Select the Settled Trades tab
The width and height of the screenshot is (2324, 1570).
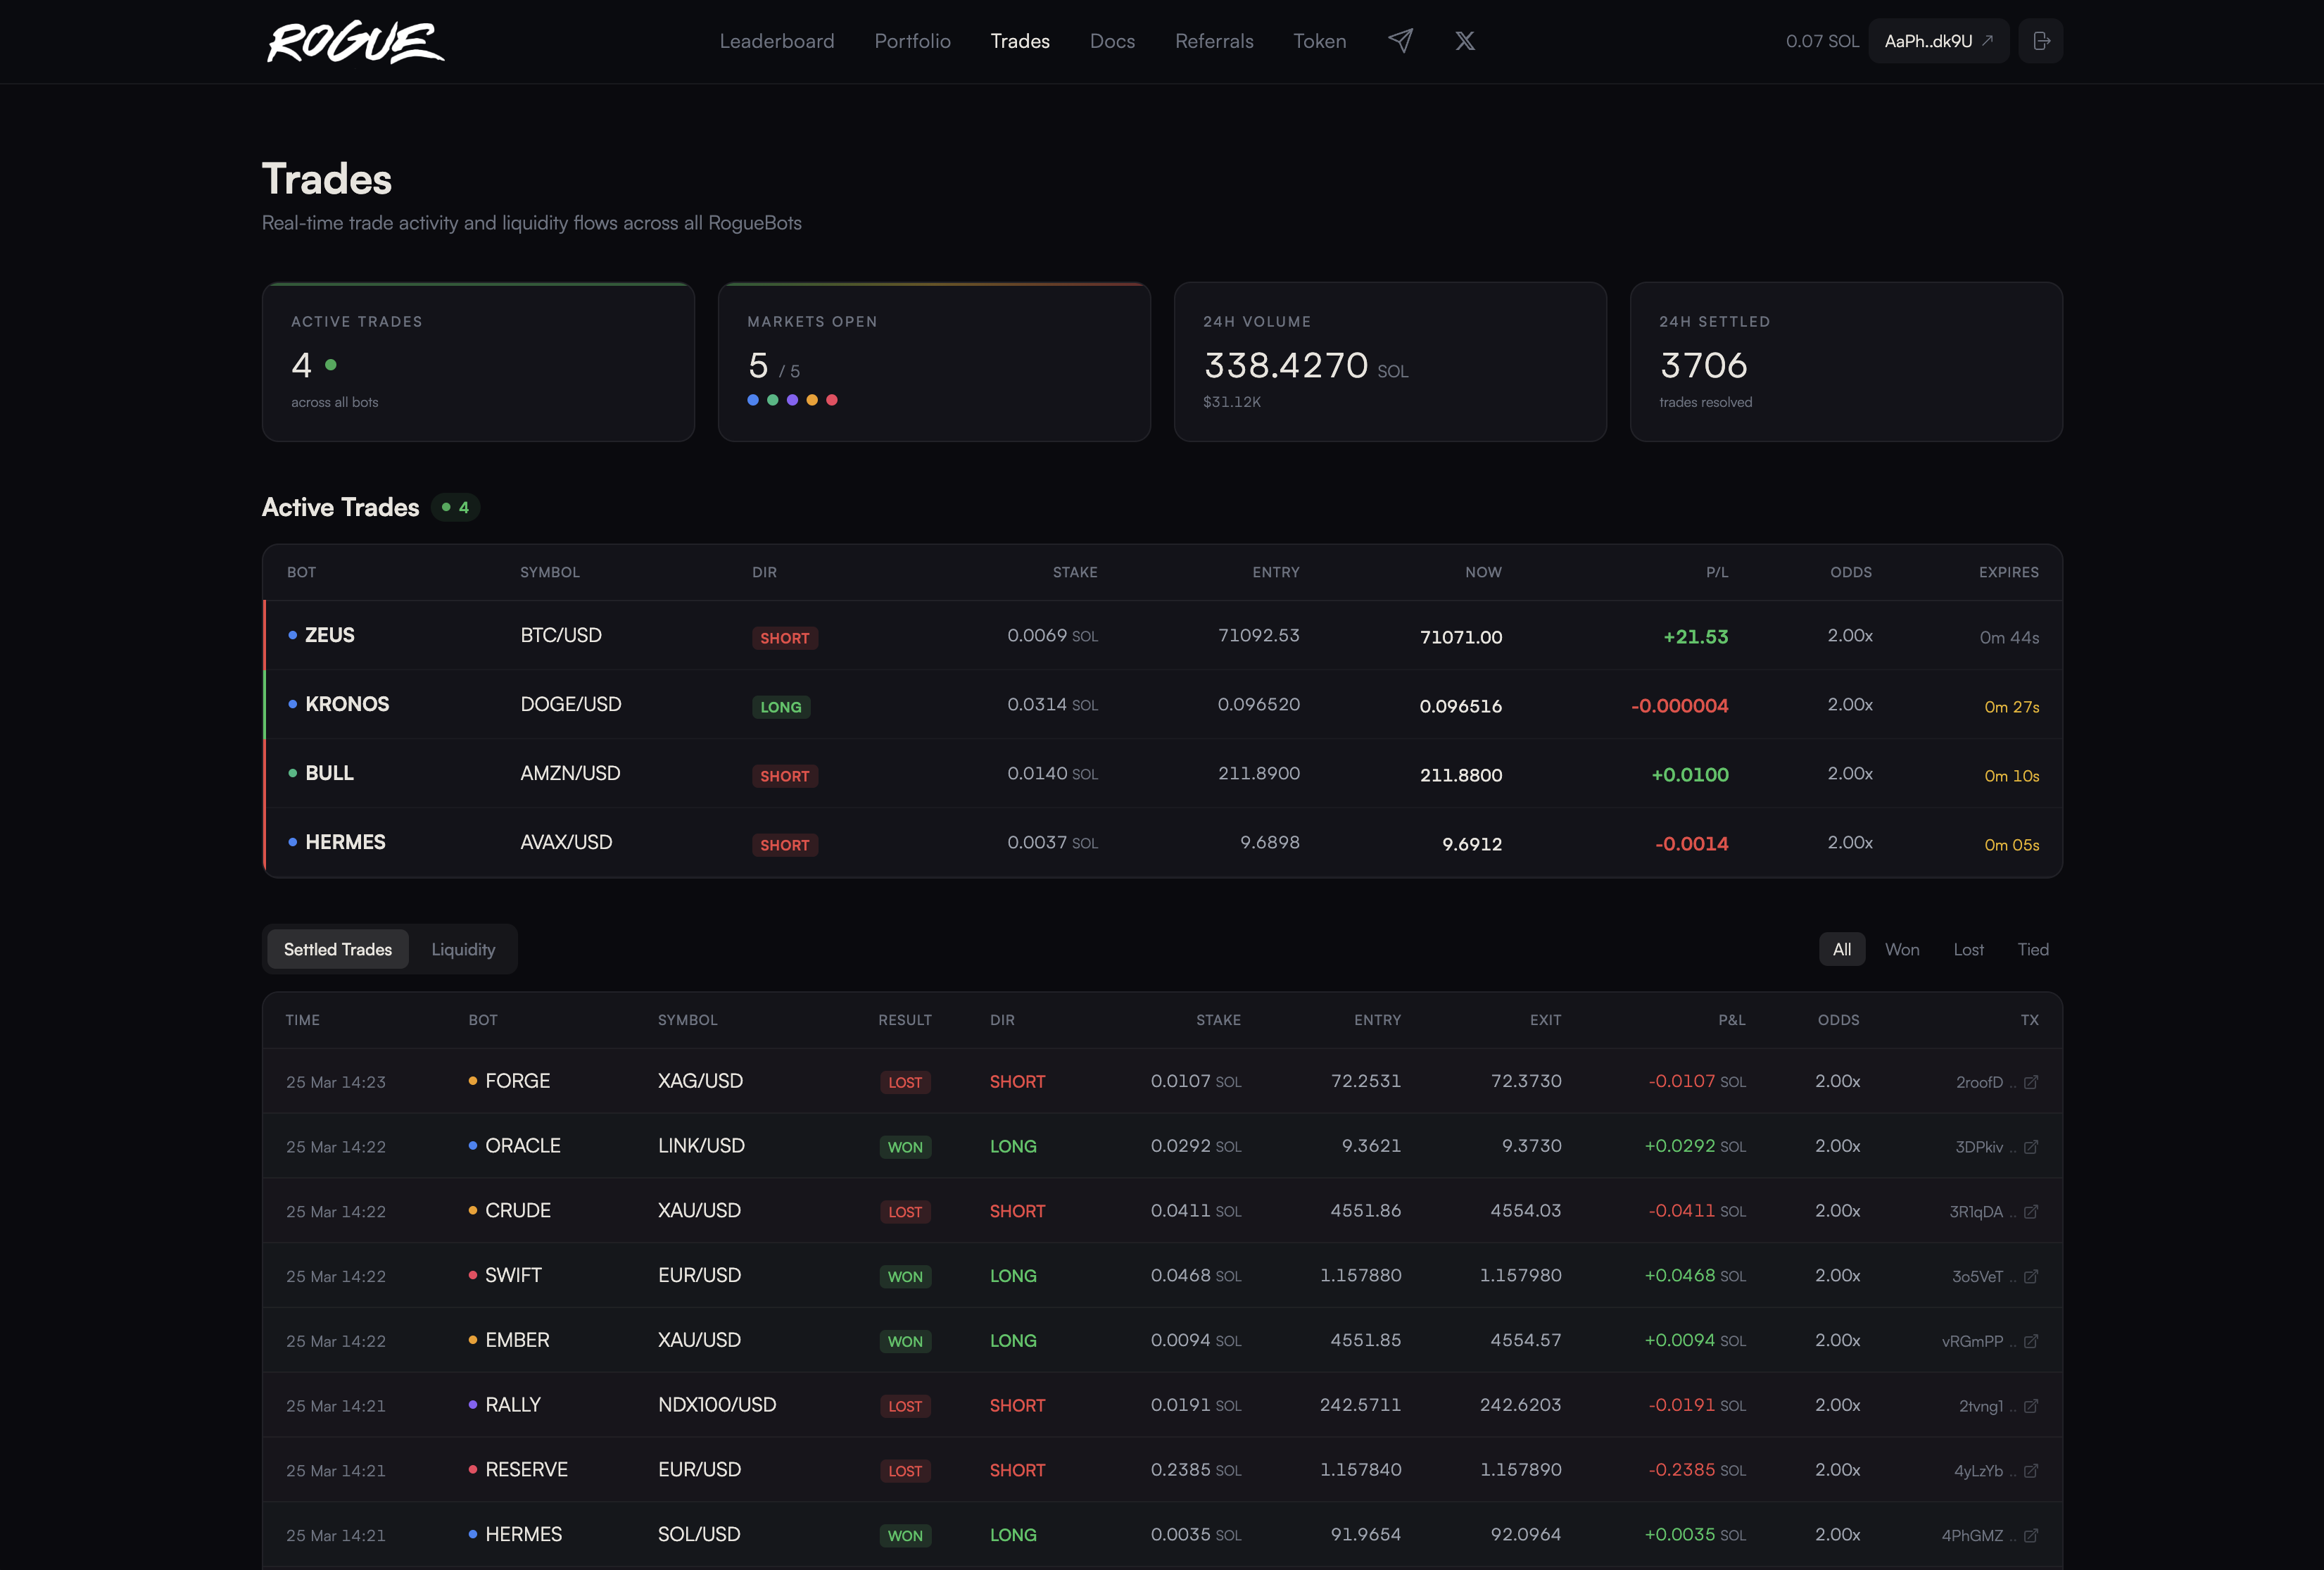tap(338, 949)
